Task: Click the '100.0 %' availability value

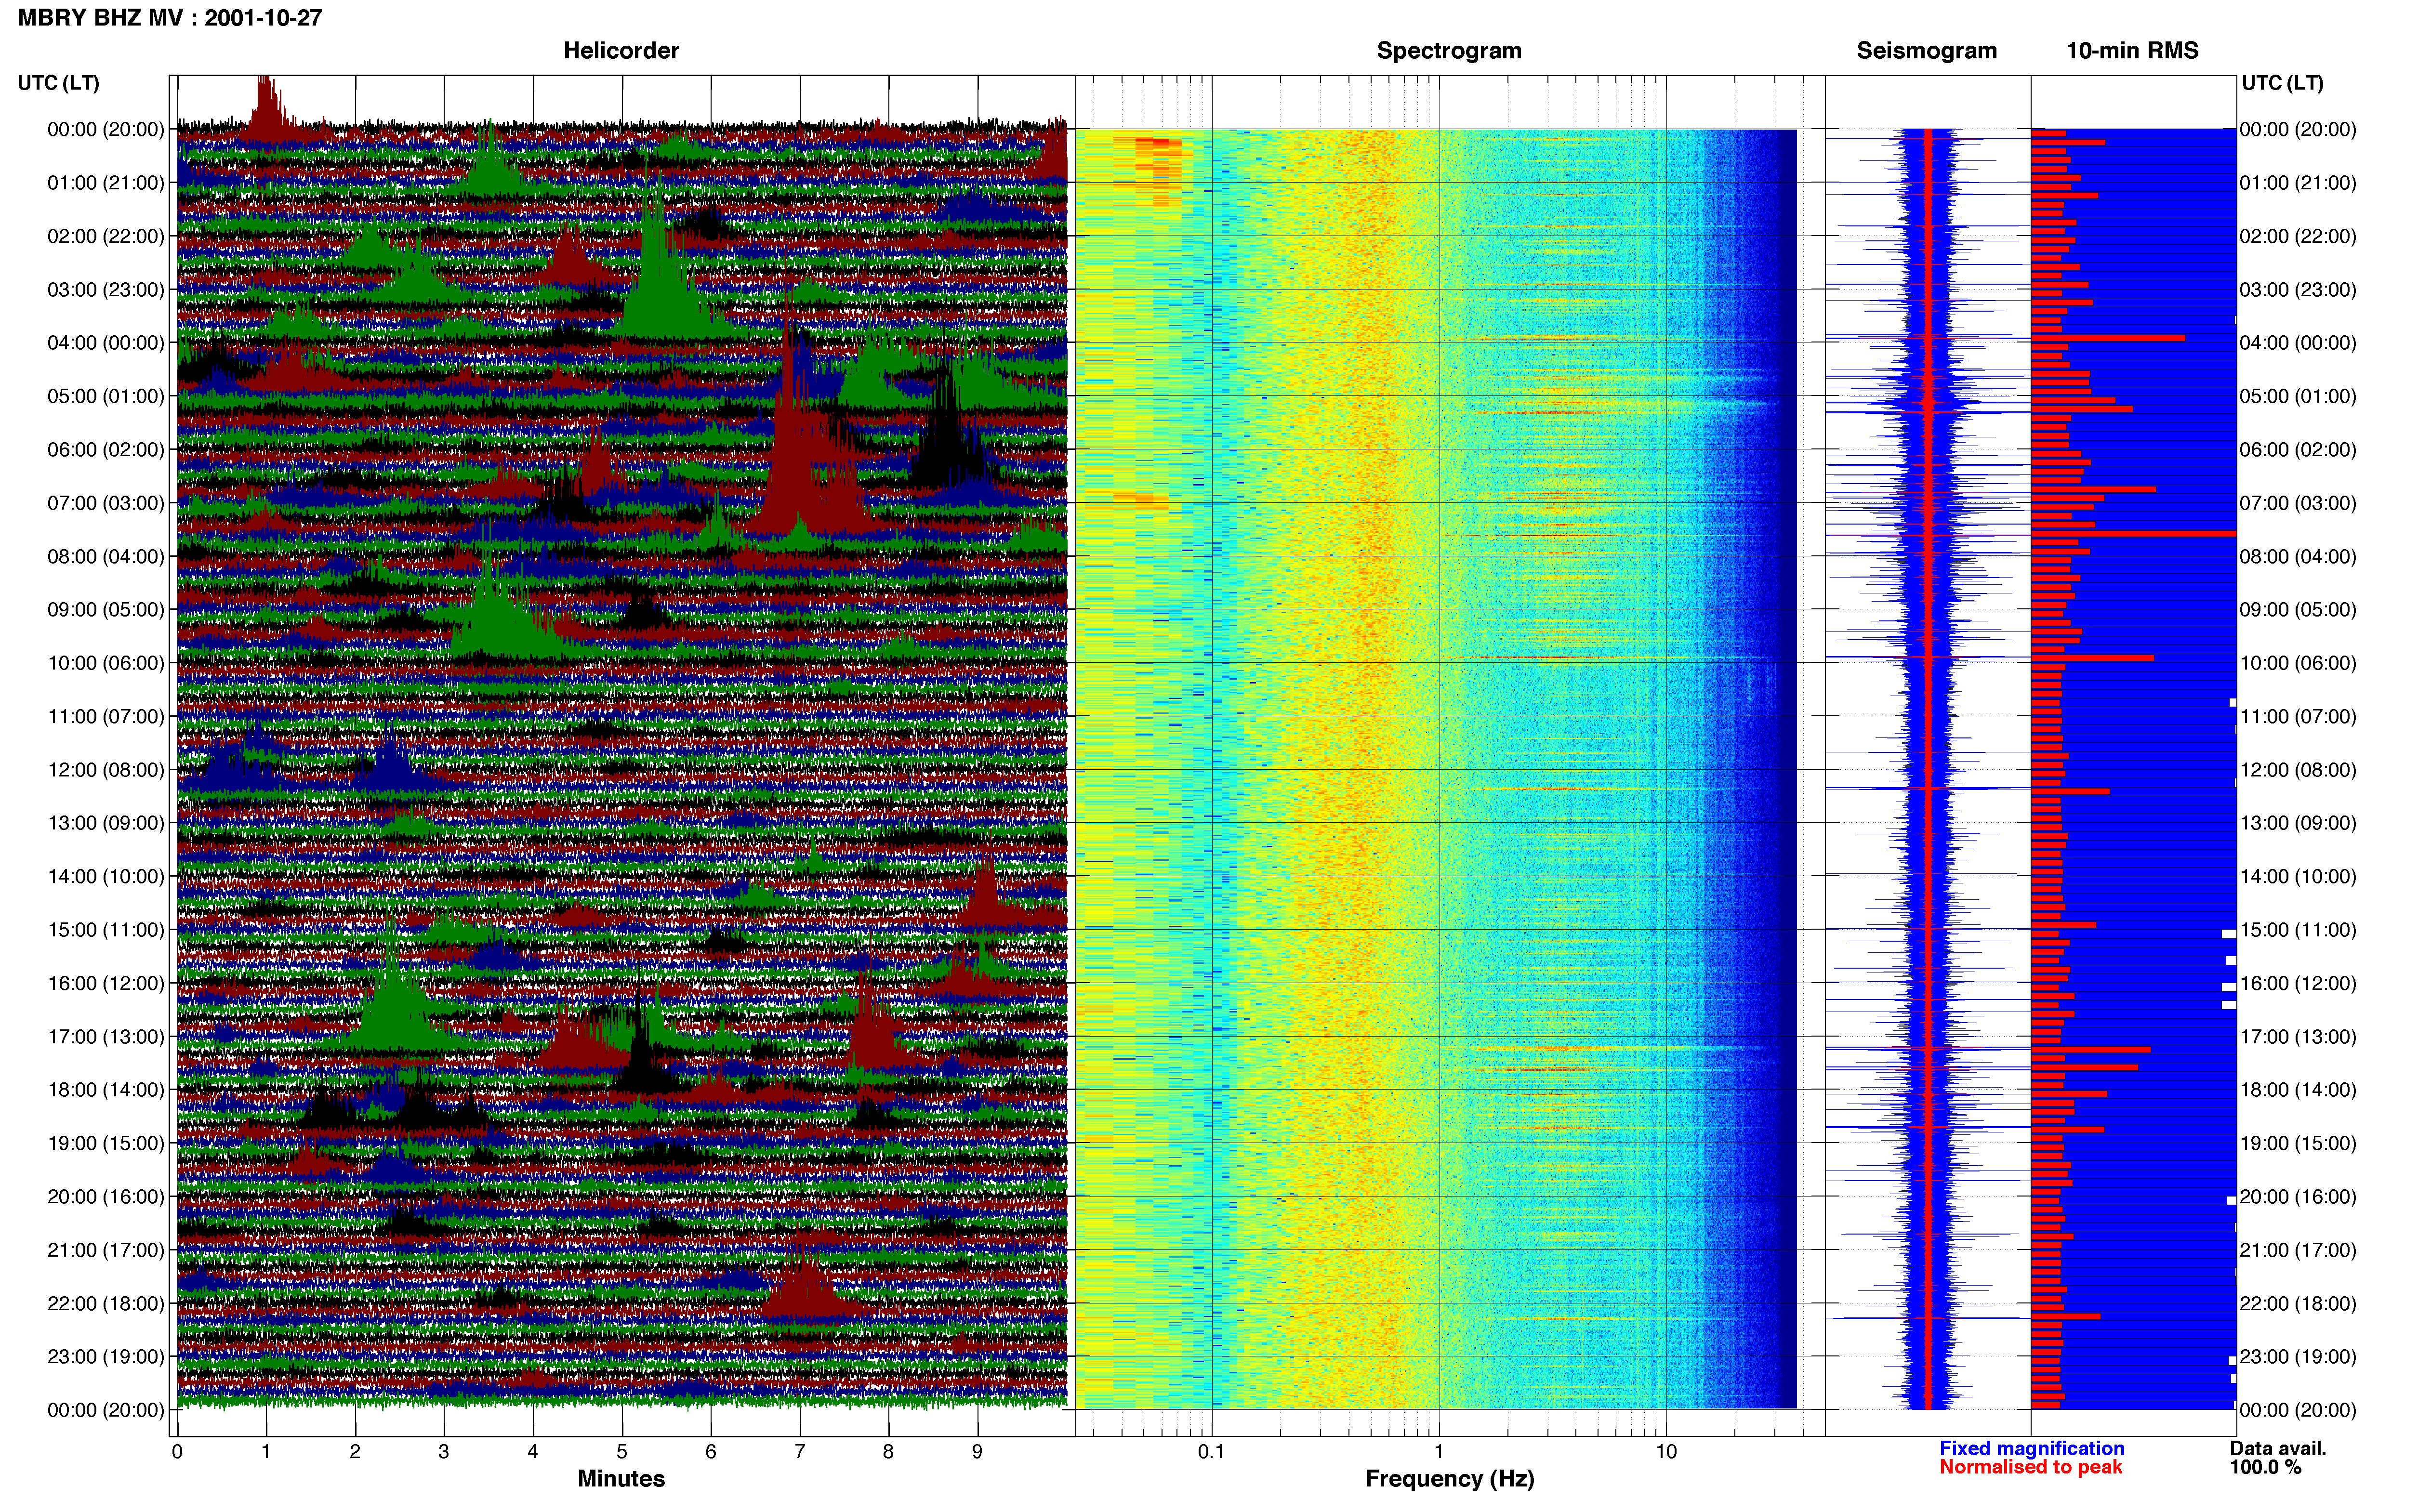Action: (x=2265, y=1468)
